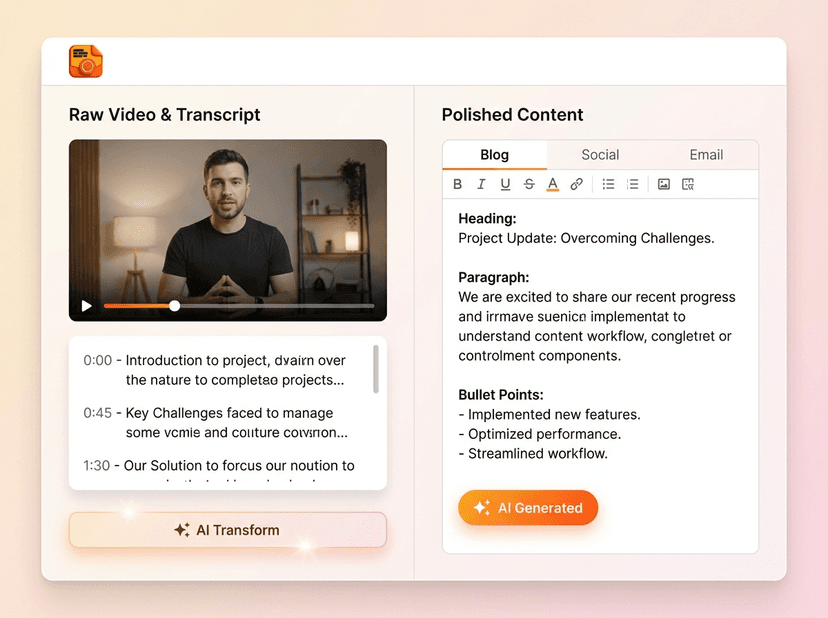Insert a hyperlink
This screenshot has height=618, width=828.
pyautogui.click(x=578, y=184)
